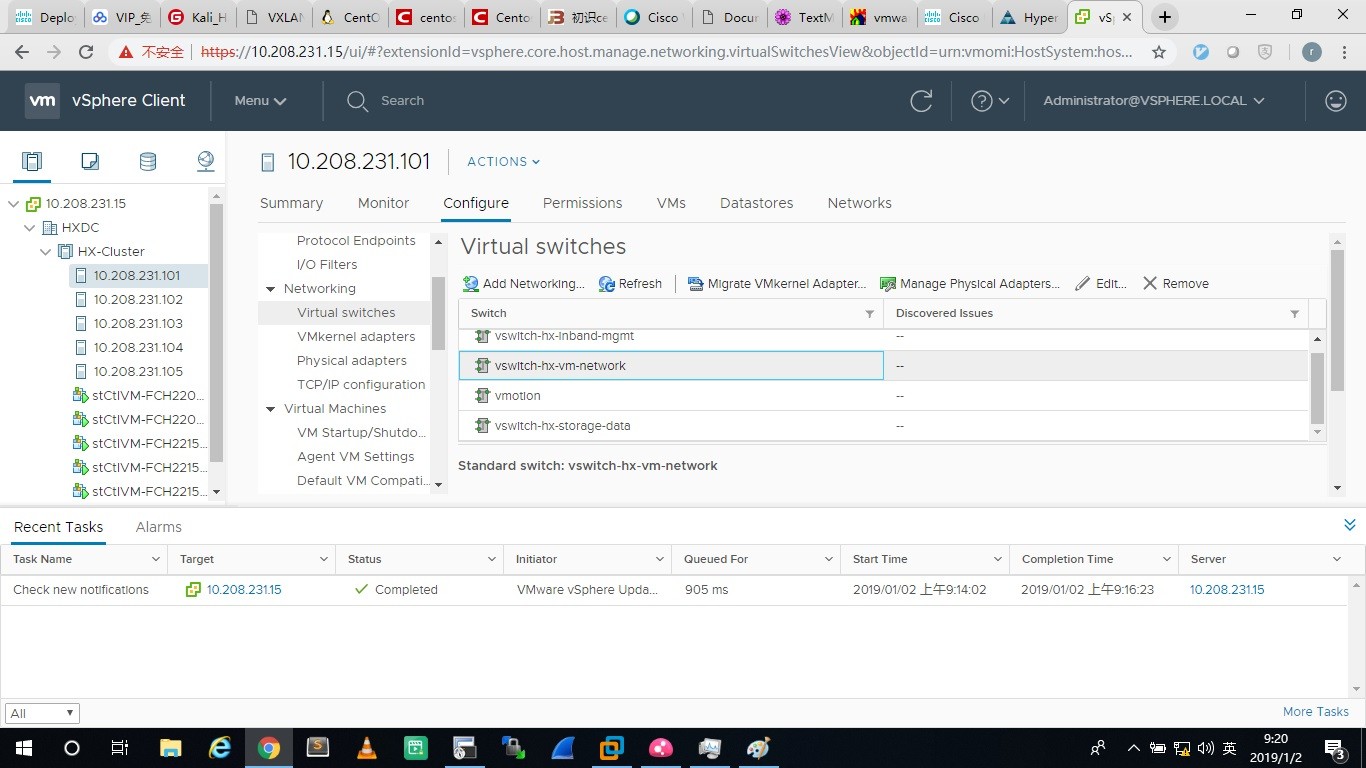
Task: Open a new Chrome tab
Action: tap(1164, 17)
